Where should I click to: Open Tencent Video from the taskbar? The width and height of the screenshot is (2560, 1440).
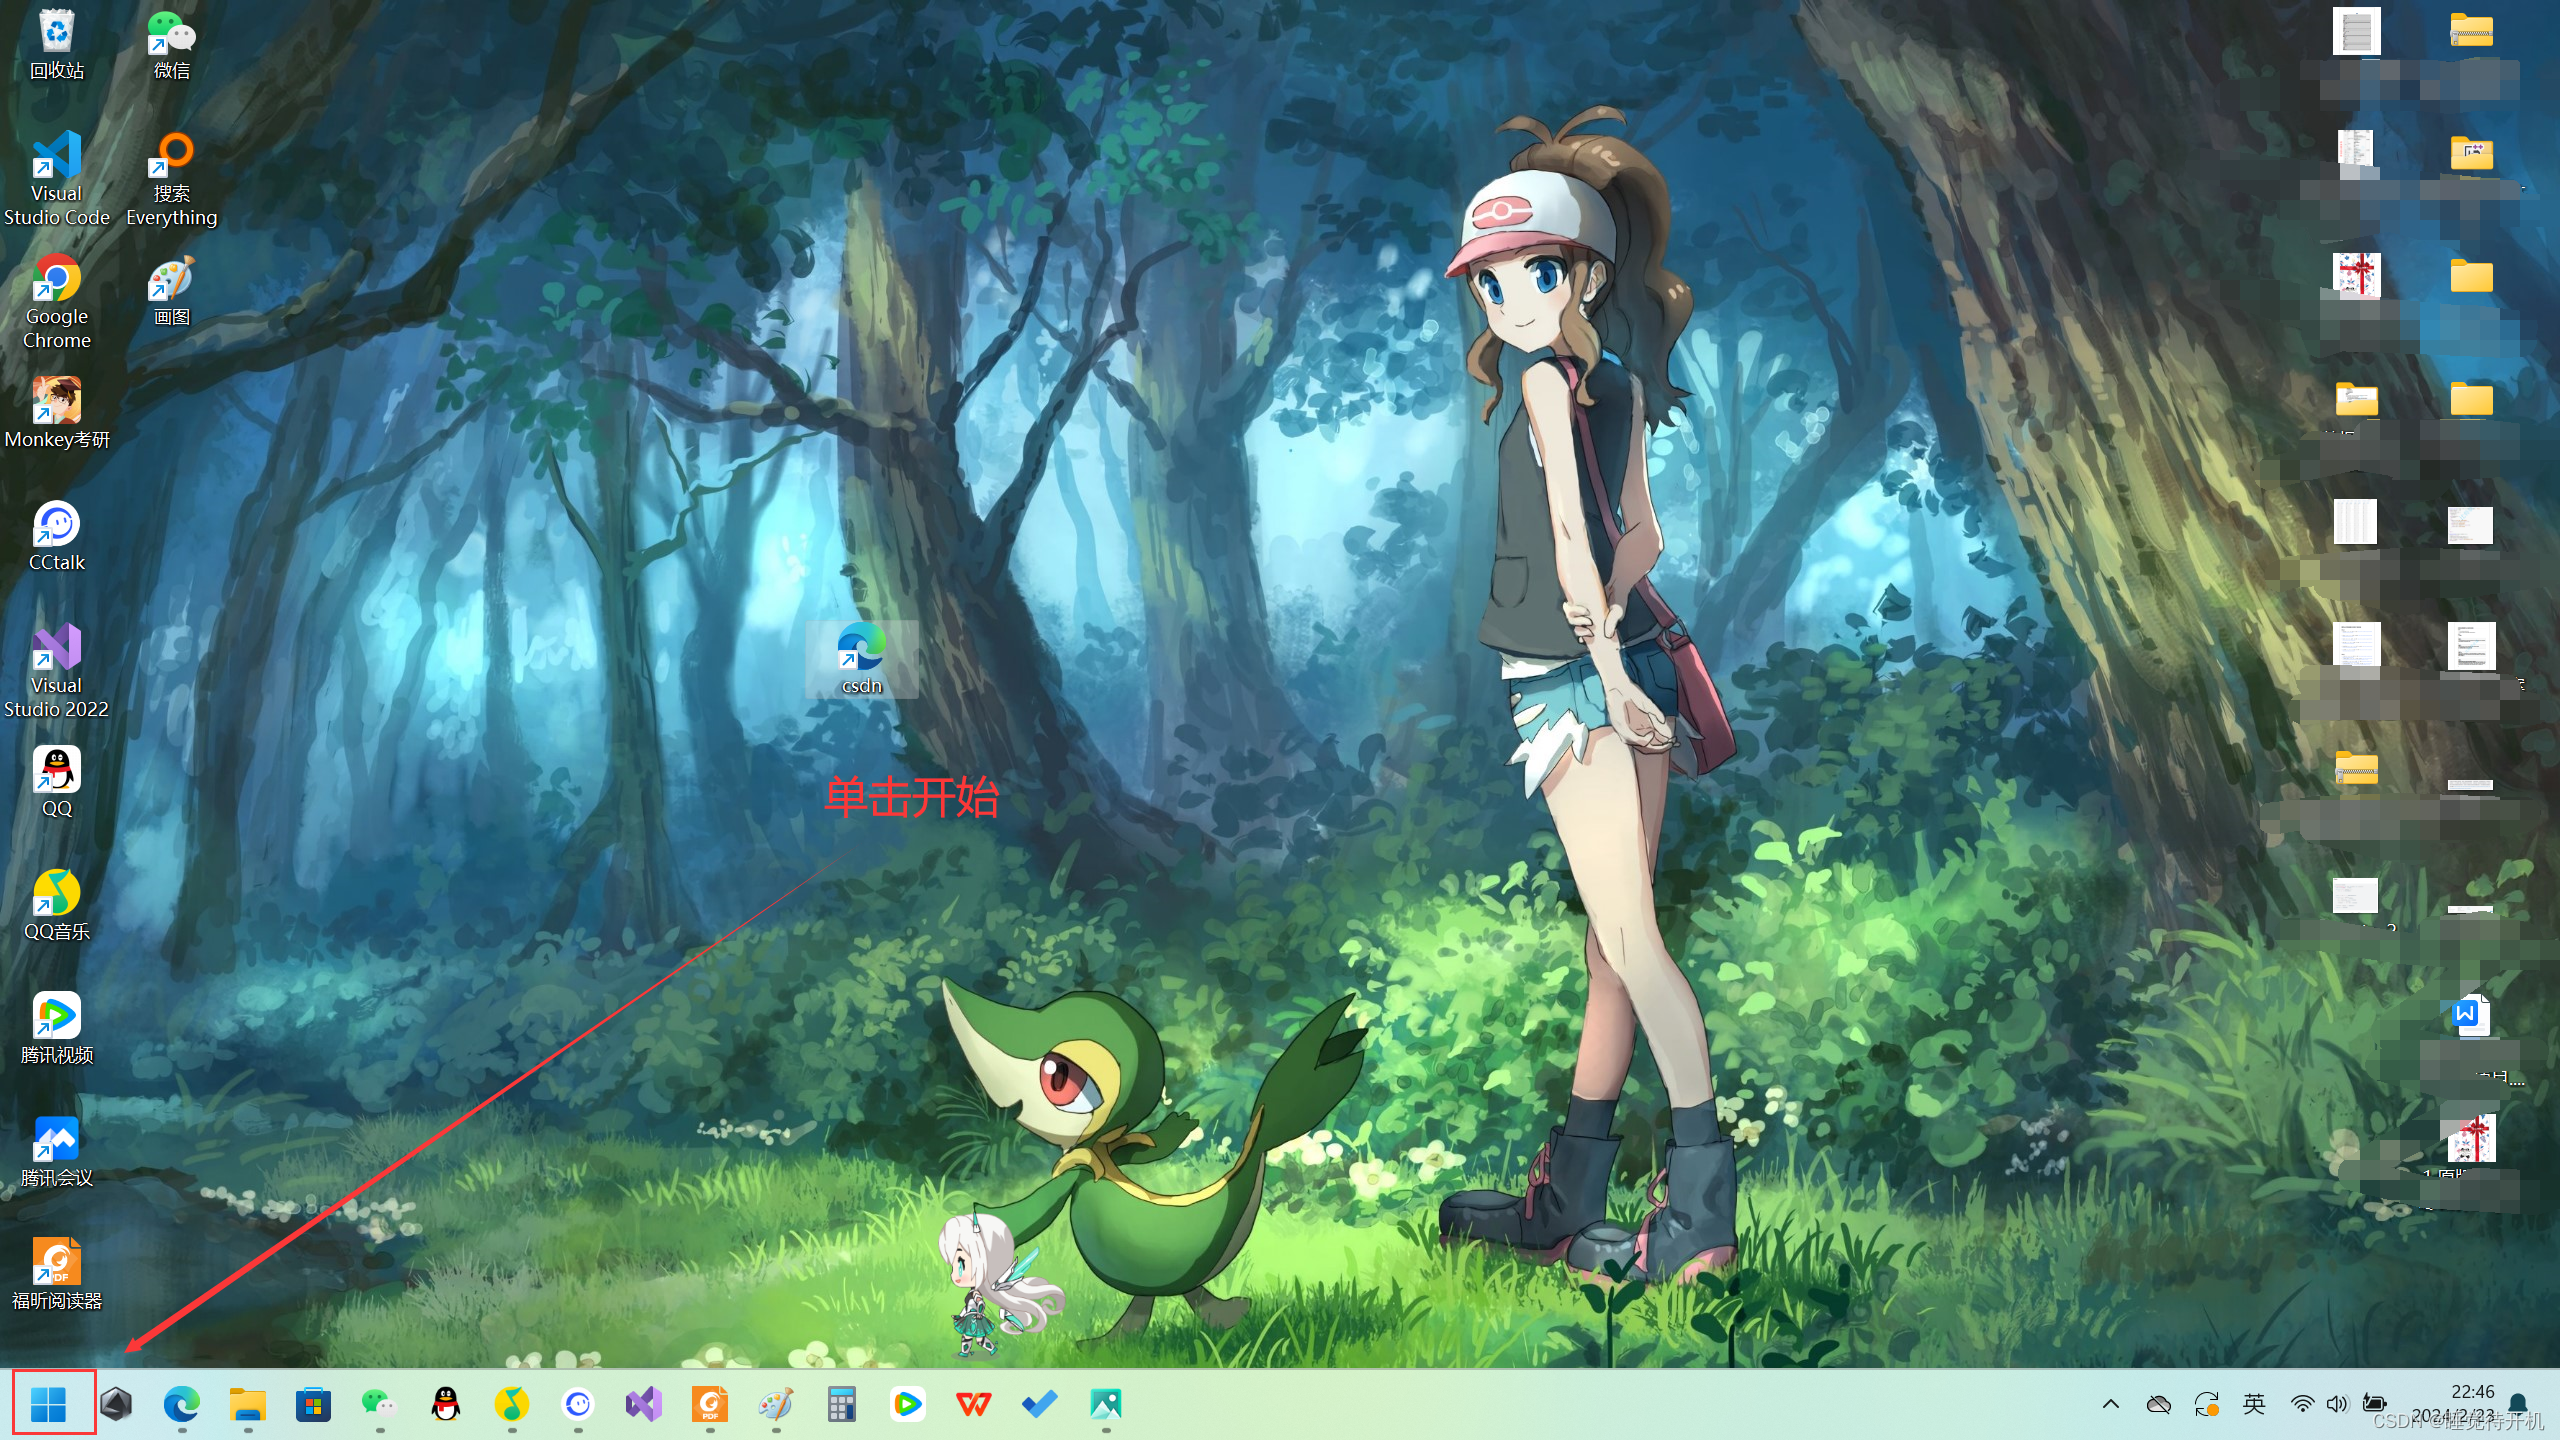click(908, 1404)
